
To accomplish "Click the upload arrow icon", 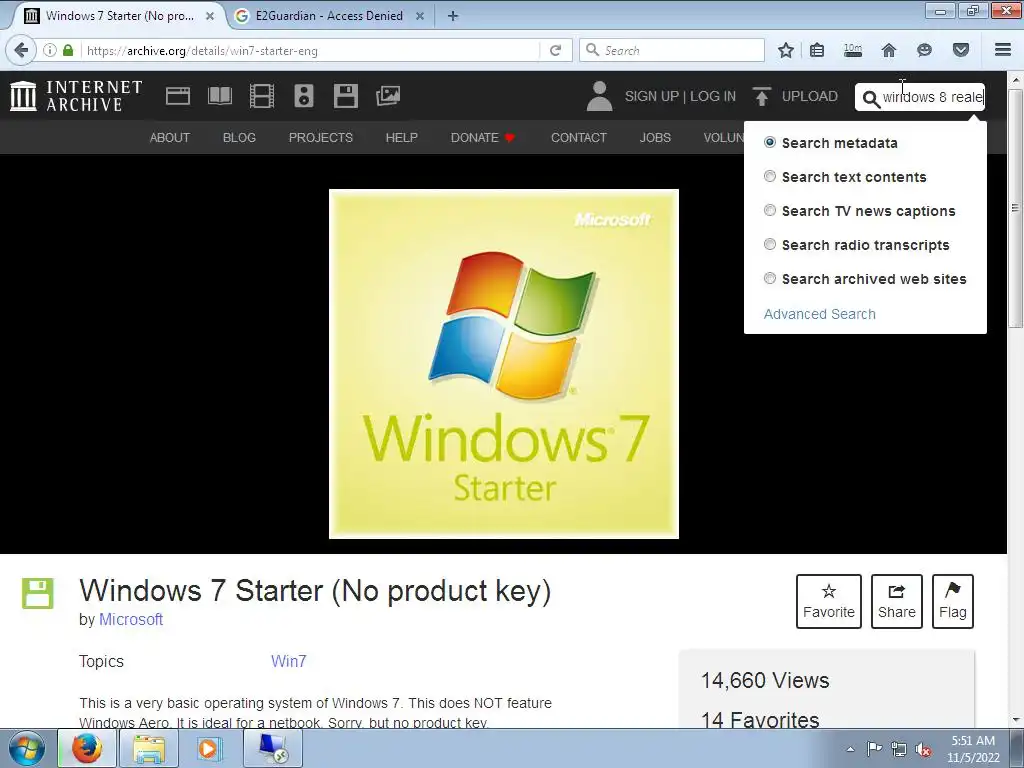I will point(761,96).
